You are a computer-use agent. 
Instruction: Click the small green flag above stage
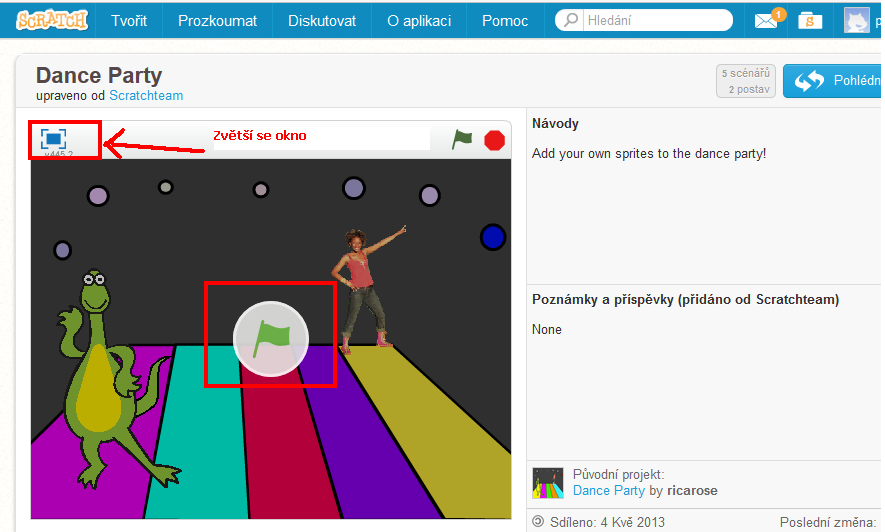pyautogui.click(x=462, y=139)
